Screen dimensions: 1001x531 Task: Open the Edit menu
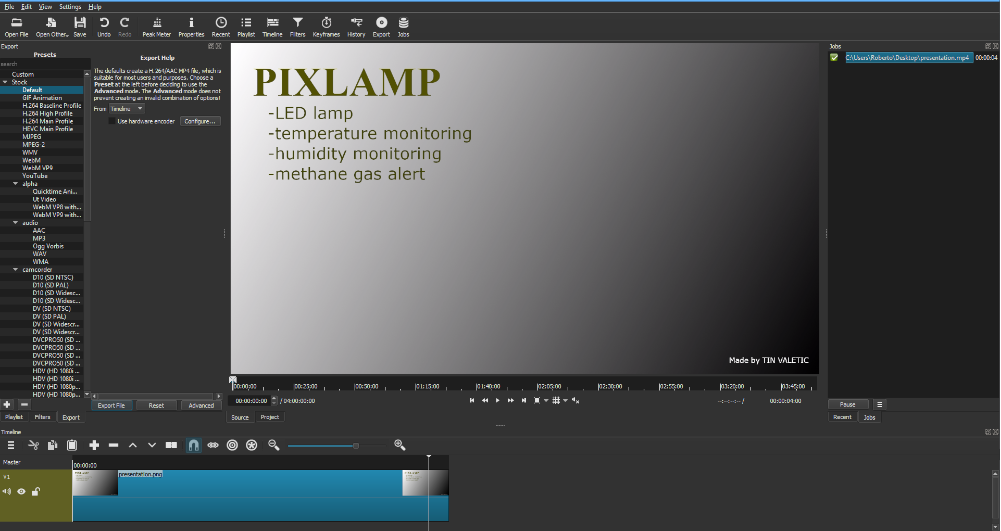point(26,7)
